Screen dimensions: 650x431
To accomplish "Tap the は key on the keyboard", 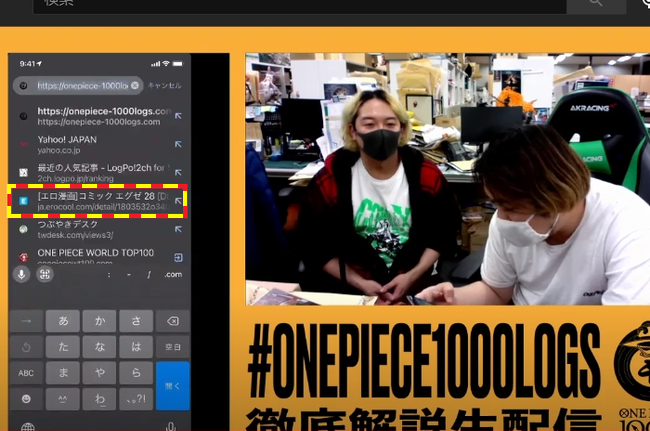I will (136, 347).
